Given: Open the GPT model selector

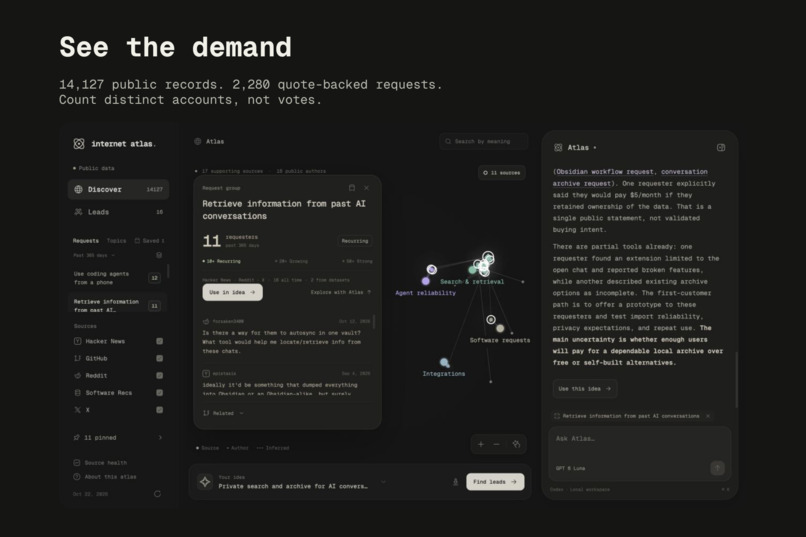Looking at the screenshot, I should pyautogui.click(x=570, y=469).
